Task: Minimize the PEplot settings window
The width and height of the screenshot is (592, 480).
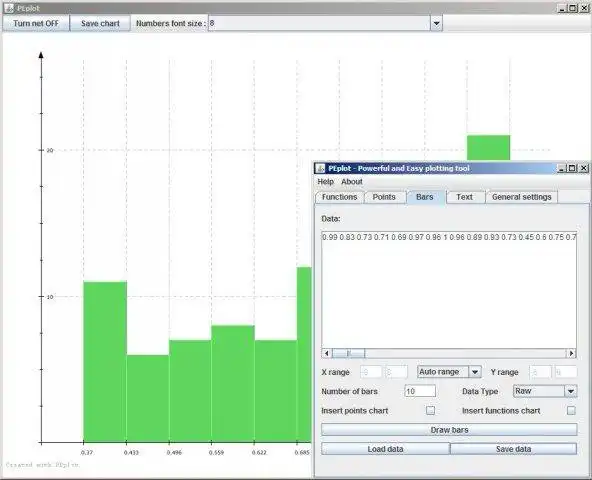Action: coord(562,168)
